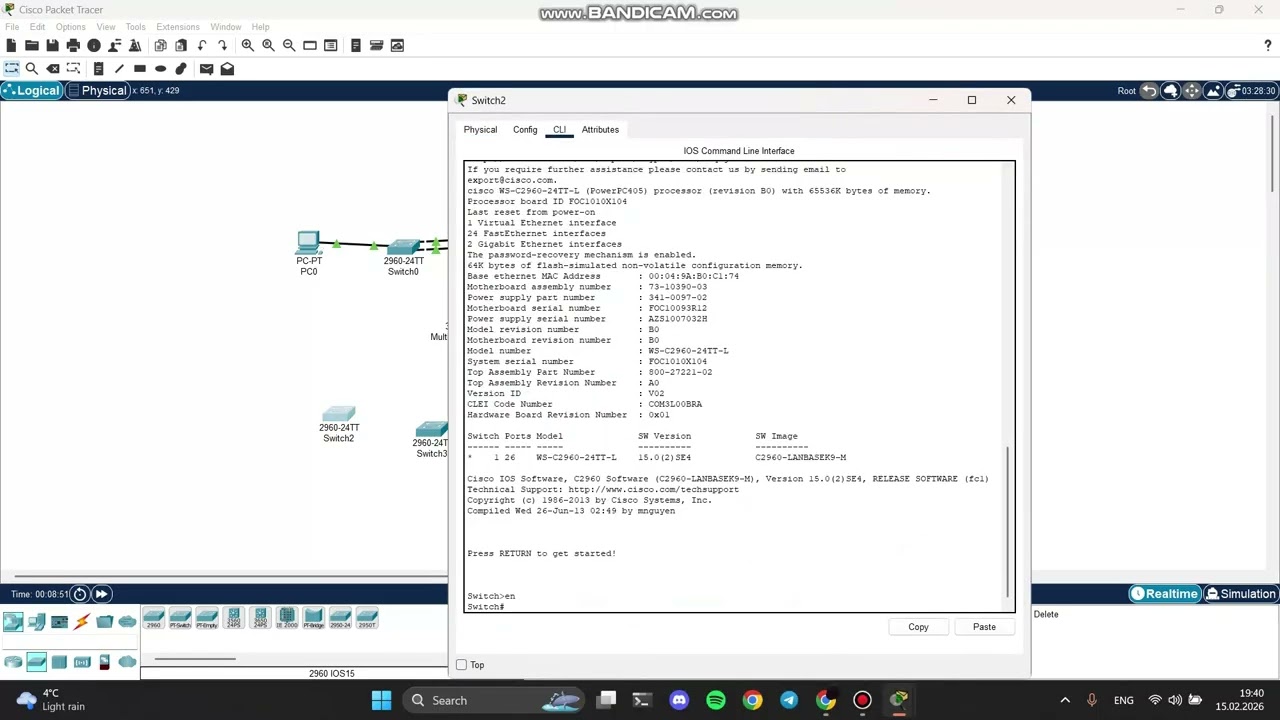Redo action in toolbar

pyautogui.click(x=222, y=45)
